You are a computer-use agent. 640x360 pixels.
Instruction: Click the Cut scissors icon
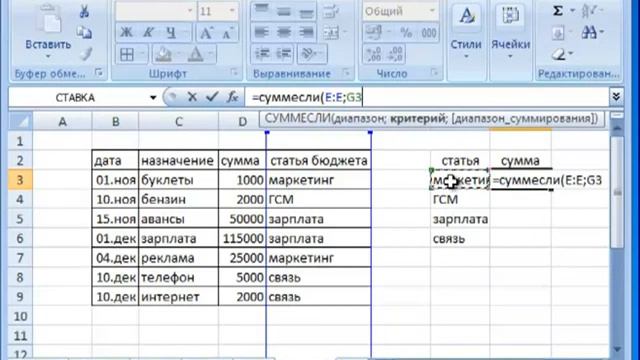84,11
